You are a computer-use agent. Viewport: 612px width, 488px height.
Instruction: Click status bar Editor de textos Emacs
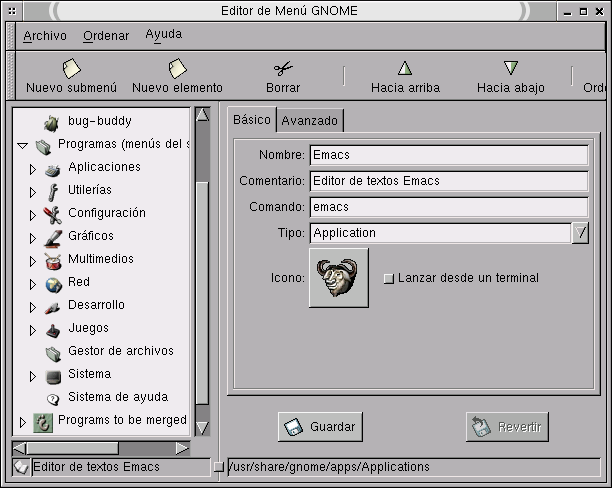[x=96, y=467]
